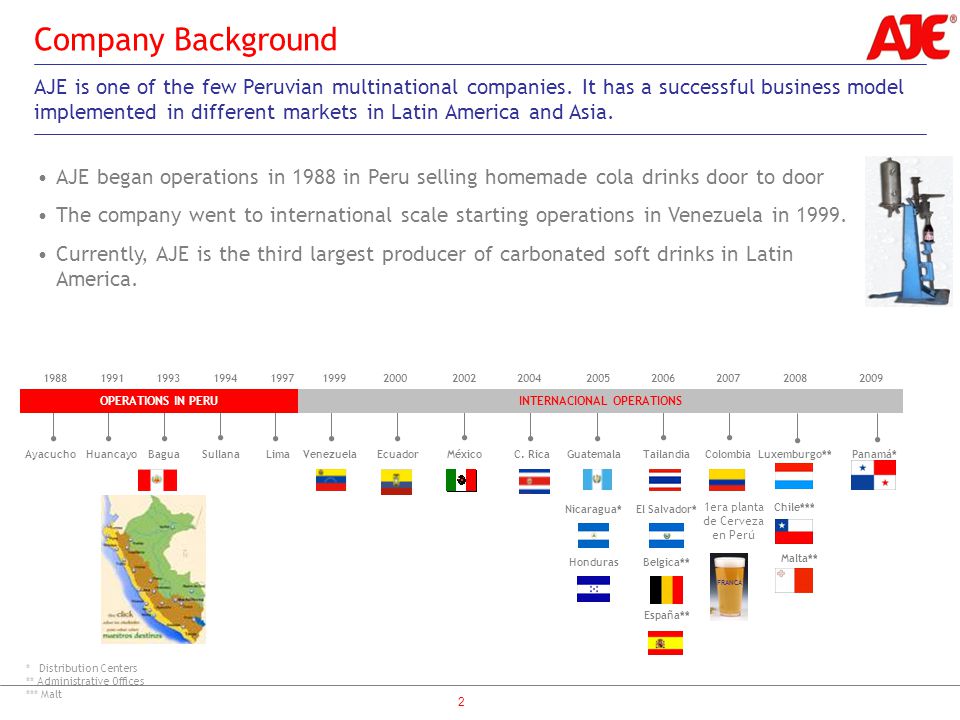Click the 2005 Guatemala timeline marker

[598, 438]
